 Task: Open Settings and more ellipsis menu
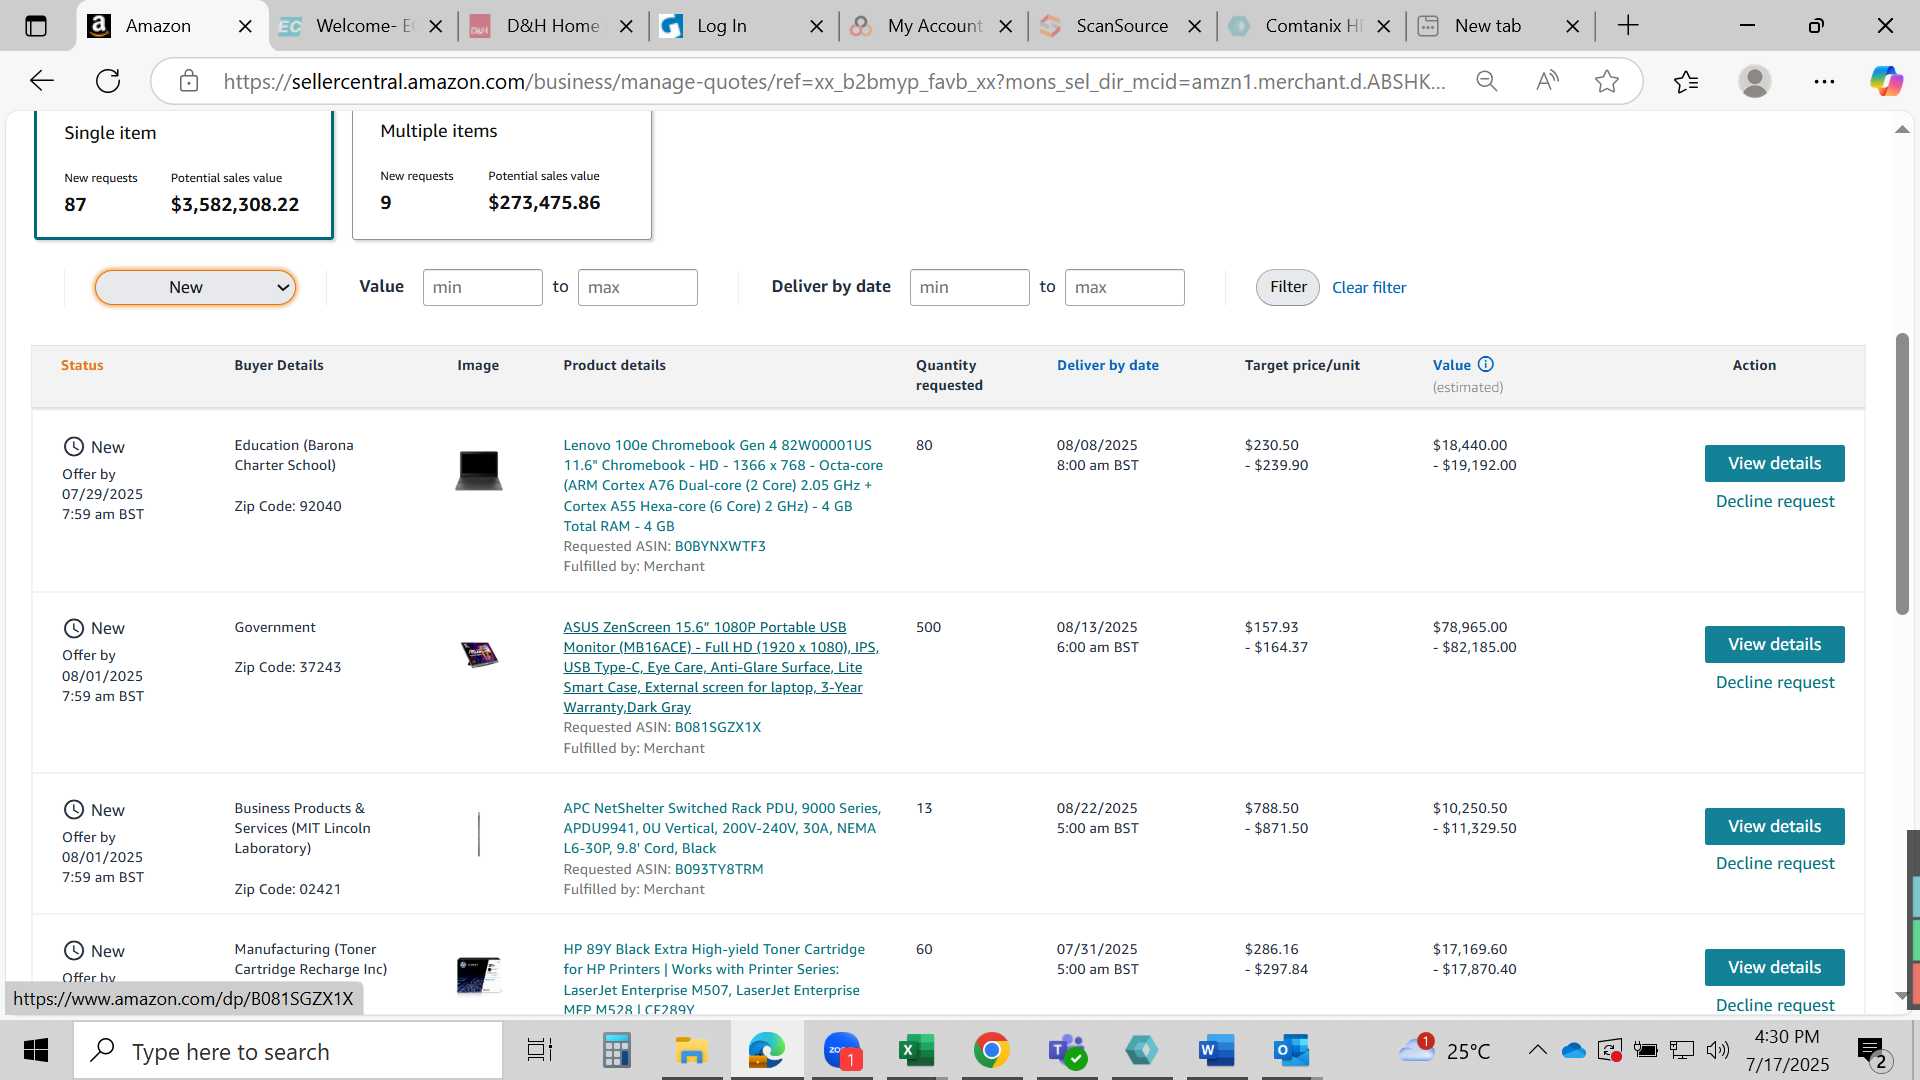(1824, 81)
